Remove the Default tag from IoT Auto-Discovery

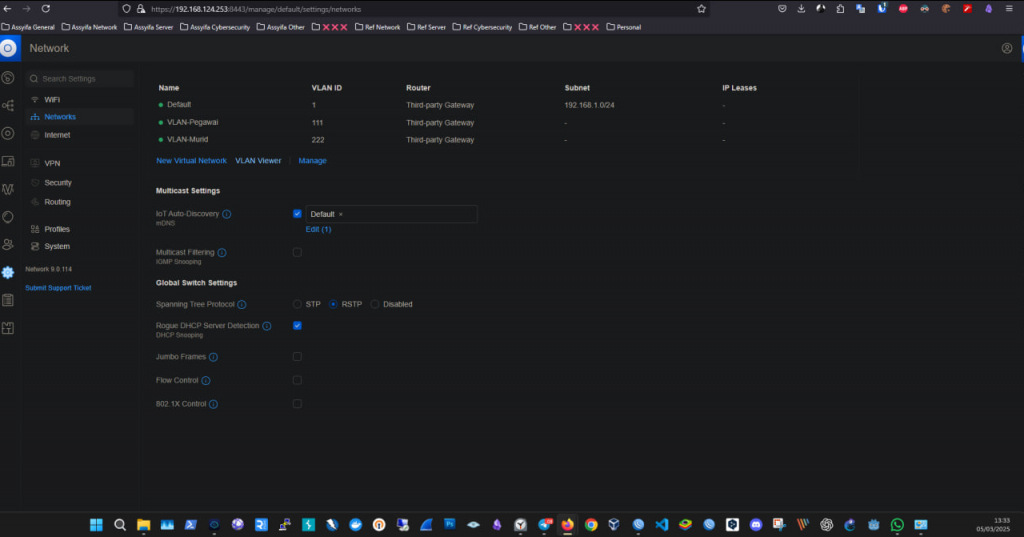[340, 214]
